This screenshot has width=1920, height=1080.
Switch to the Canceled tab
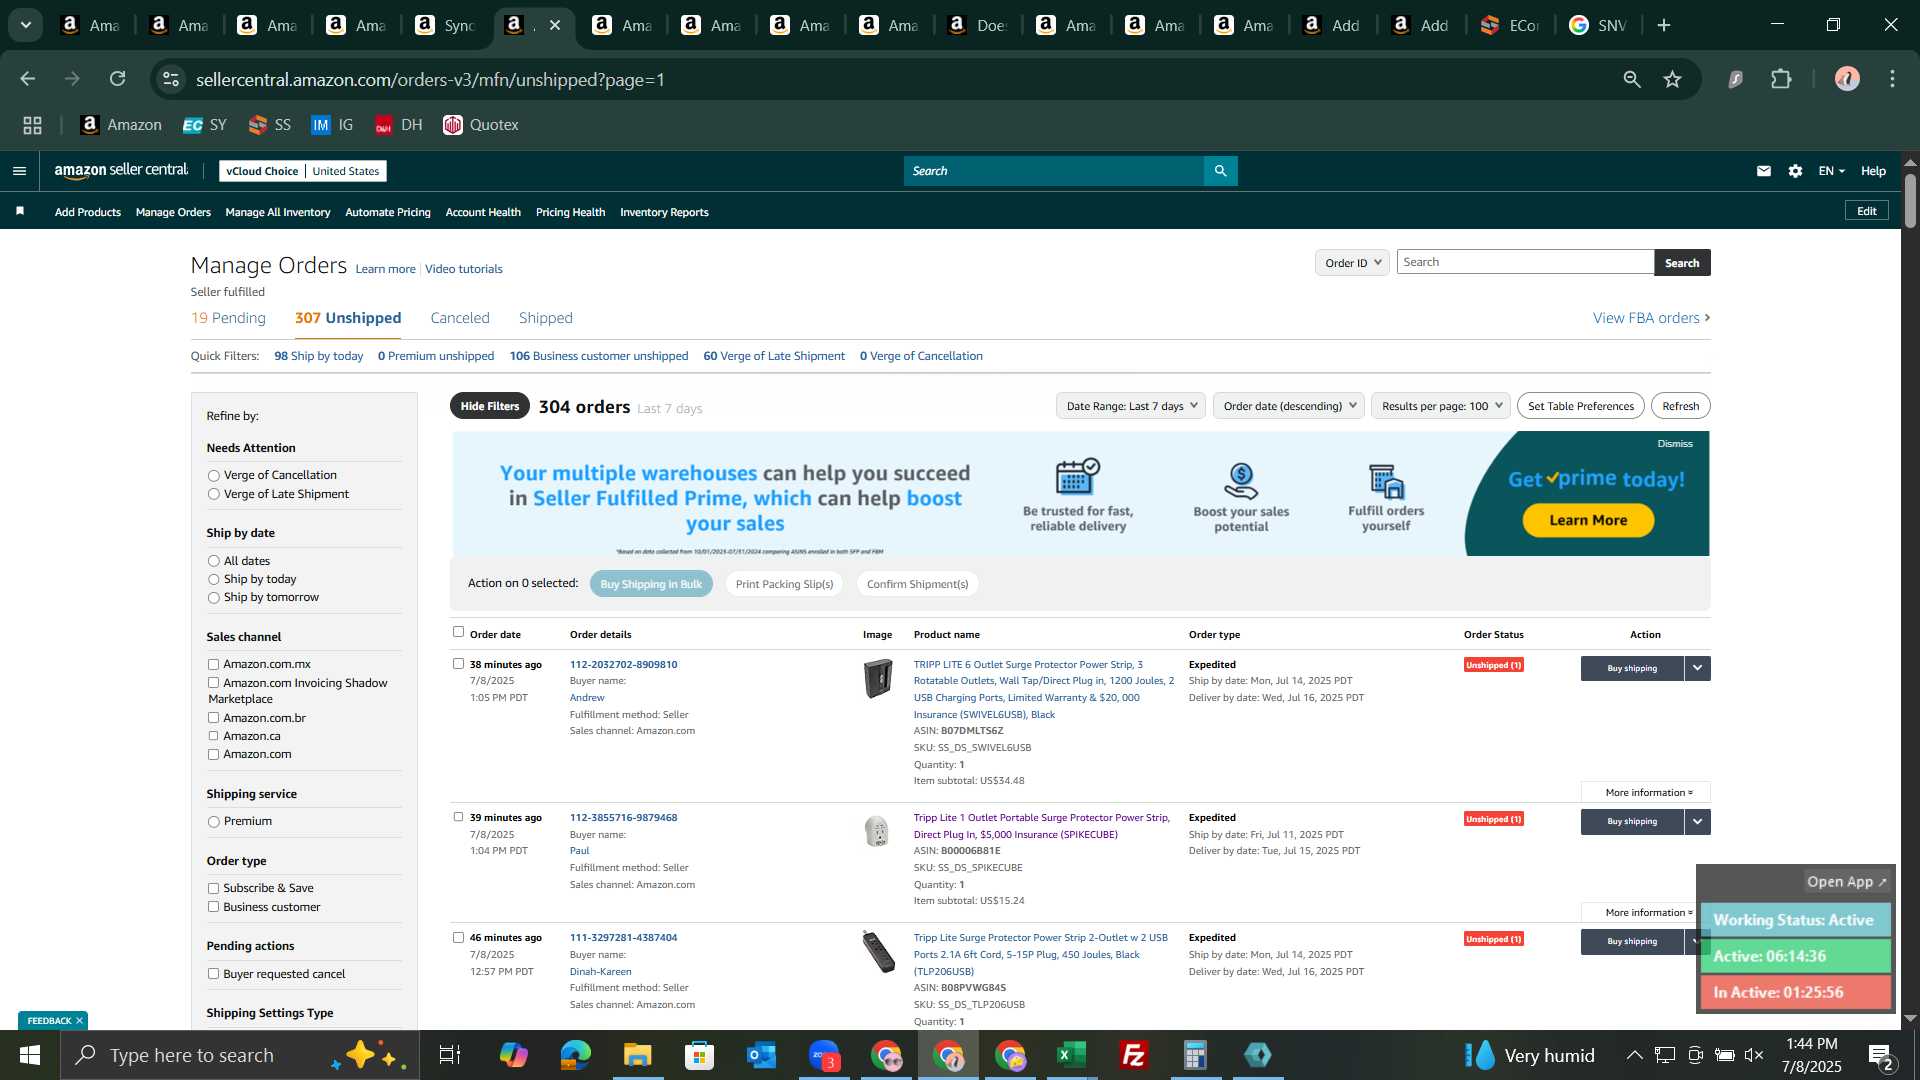[460, 318]
